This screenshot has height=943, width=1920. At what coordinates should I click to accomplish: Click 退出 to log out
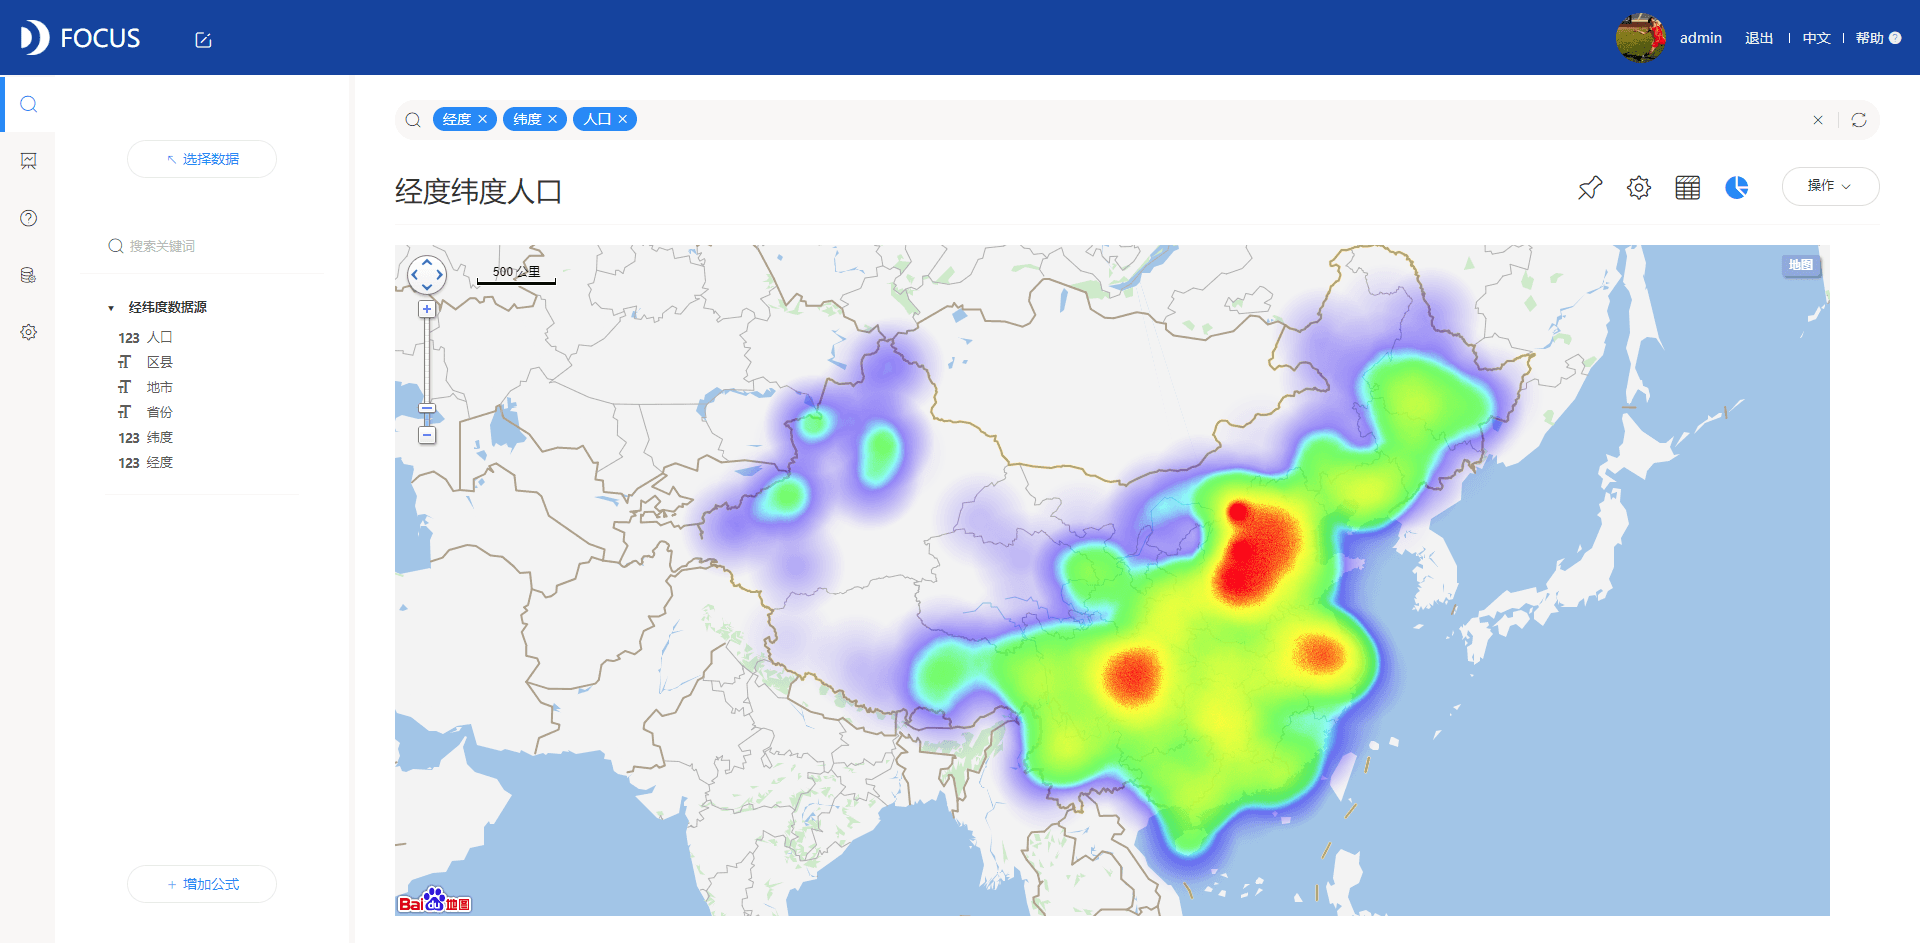click(1759, 38)
